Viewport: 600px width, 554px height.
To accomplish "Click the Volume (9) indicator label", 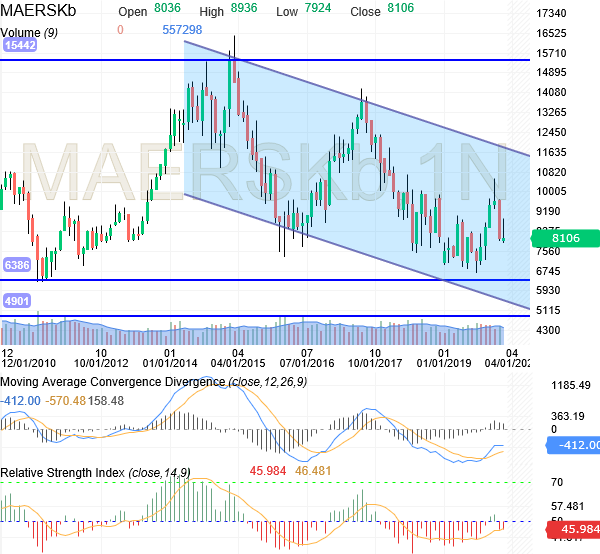I will coord(29,33).
